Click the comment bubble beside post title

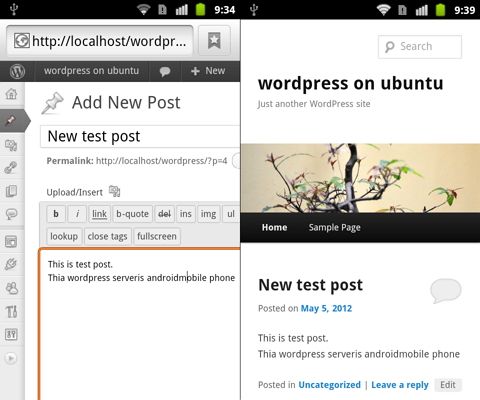tap(446, 291)
